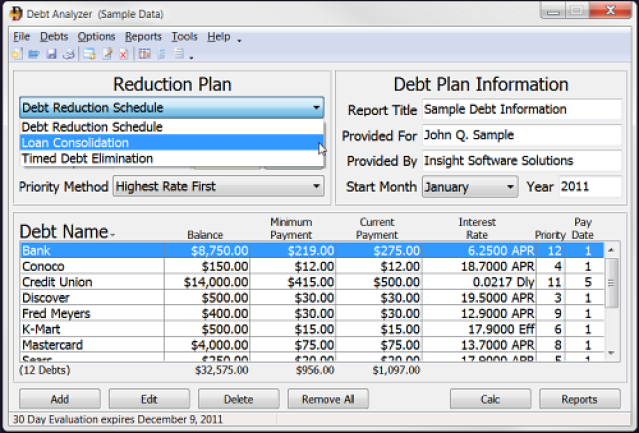Click into the Report Title field
Image resolution: width=639 pixels, height=433 pixels.
tap(522, 109)
